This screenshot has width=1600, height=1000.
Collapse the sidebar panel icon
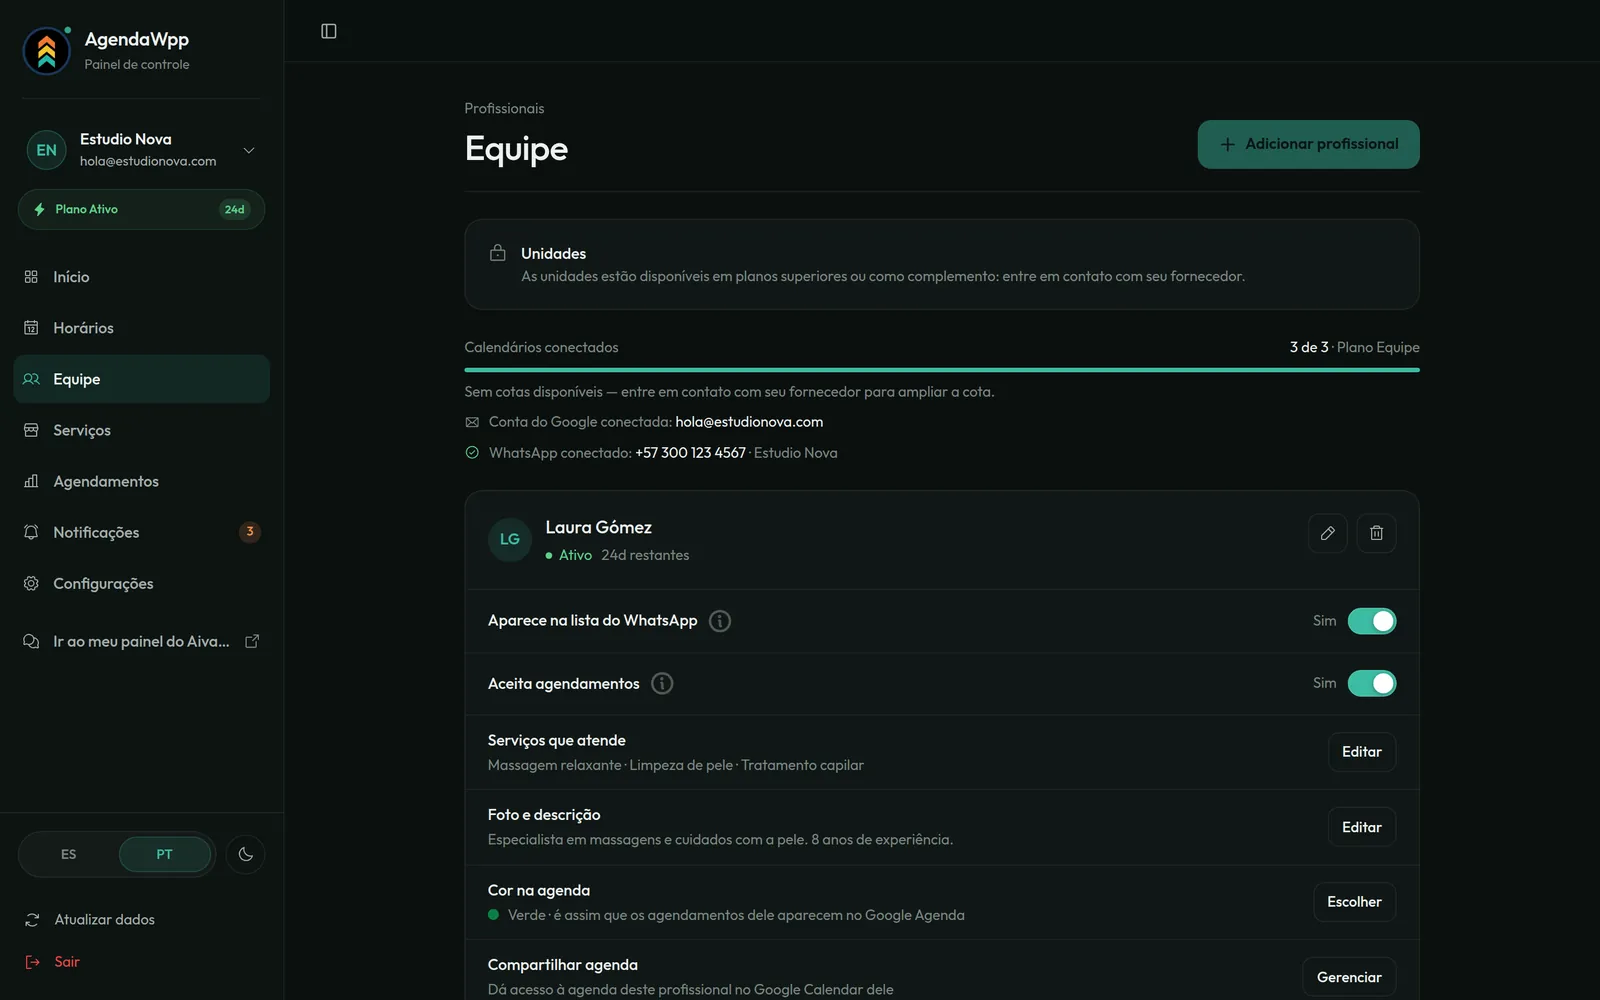pos(328,31)
